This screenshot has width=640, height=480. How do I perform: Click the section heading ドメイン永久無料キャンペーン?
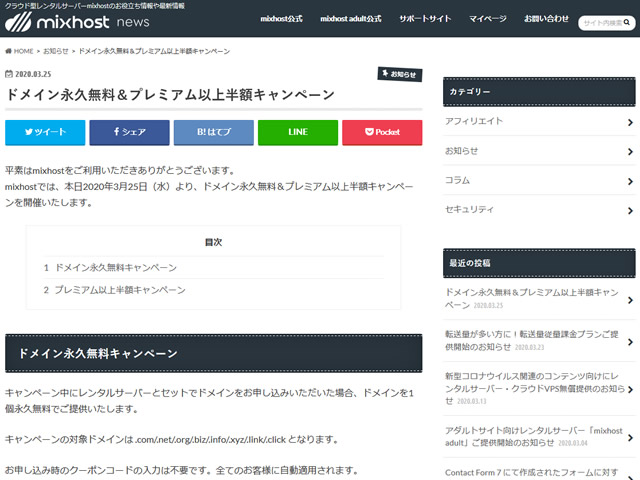click(98, 353)
